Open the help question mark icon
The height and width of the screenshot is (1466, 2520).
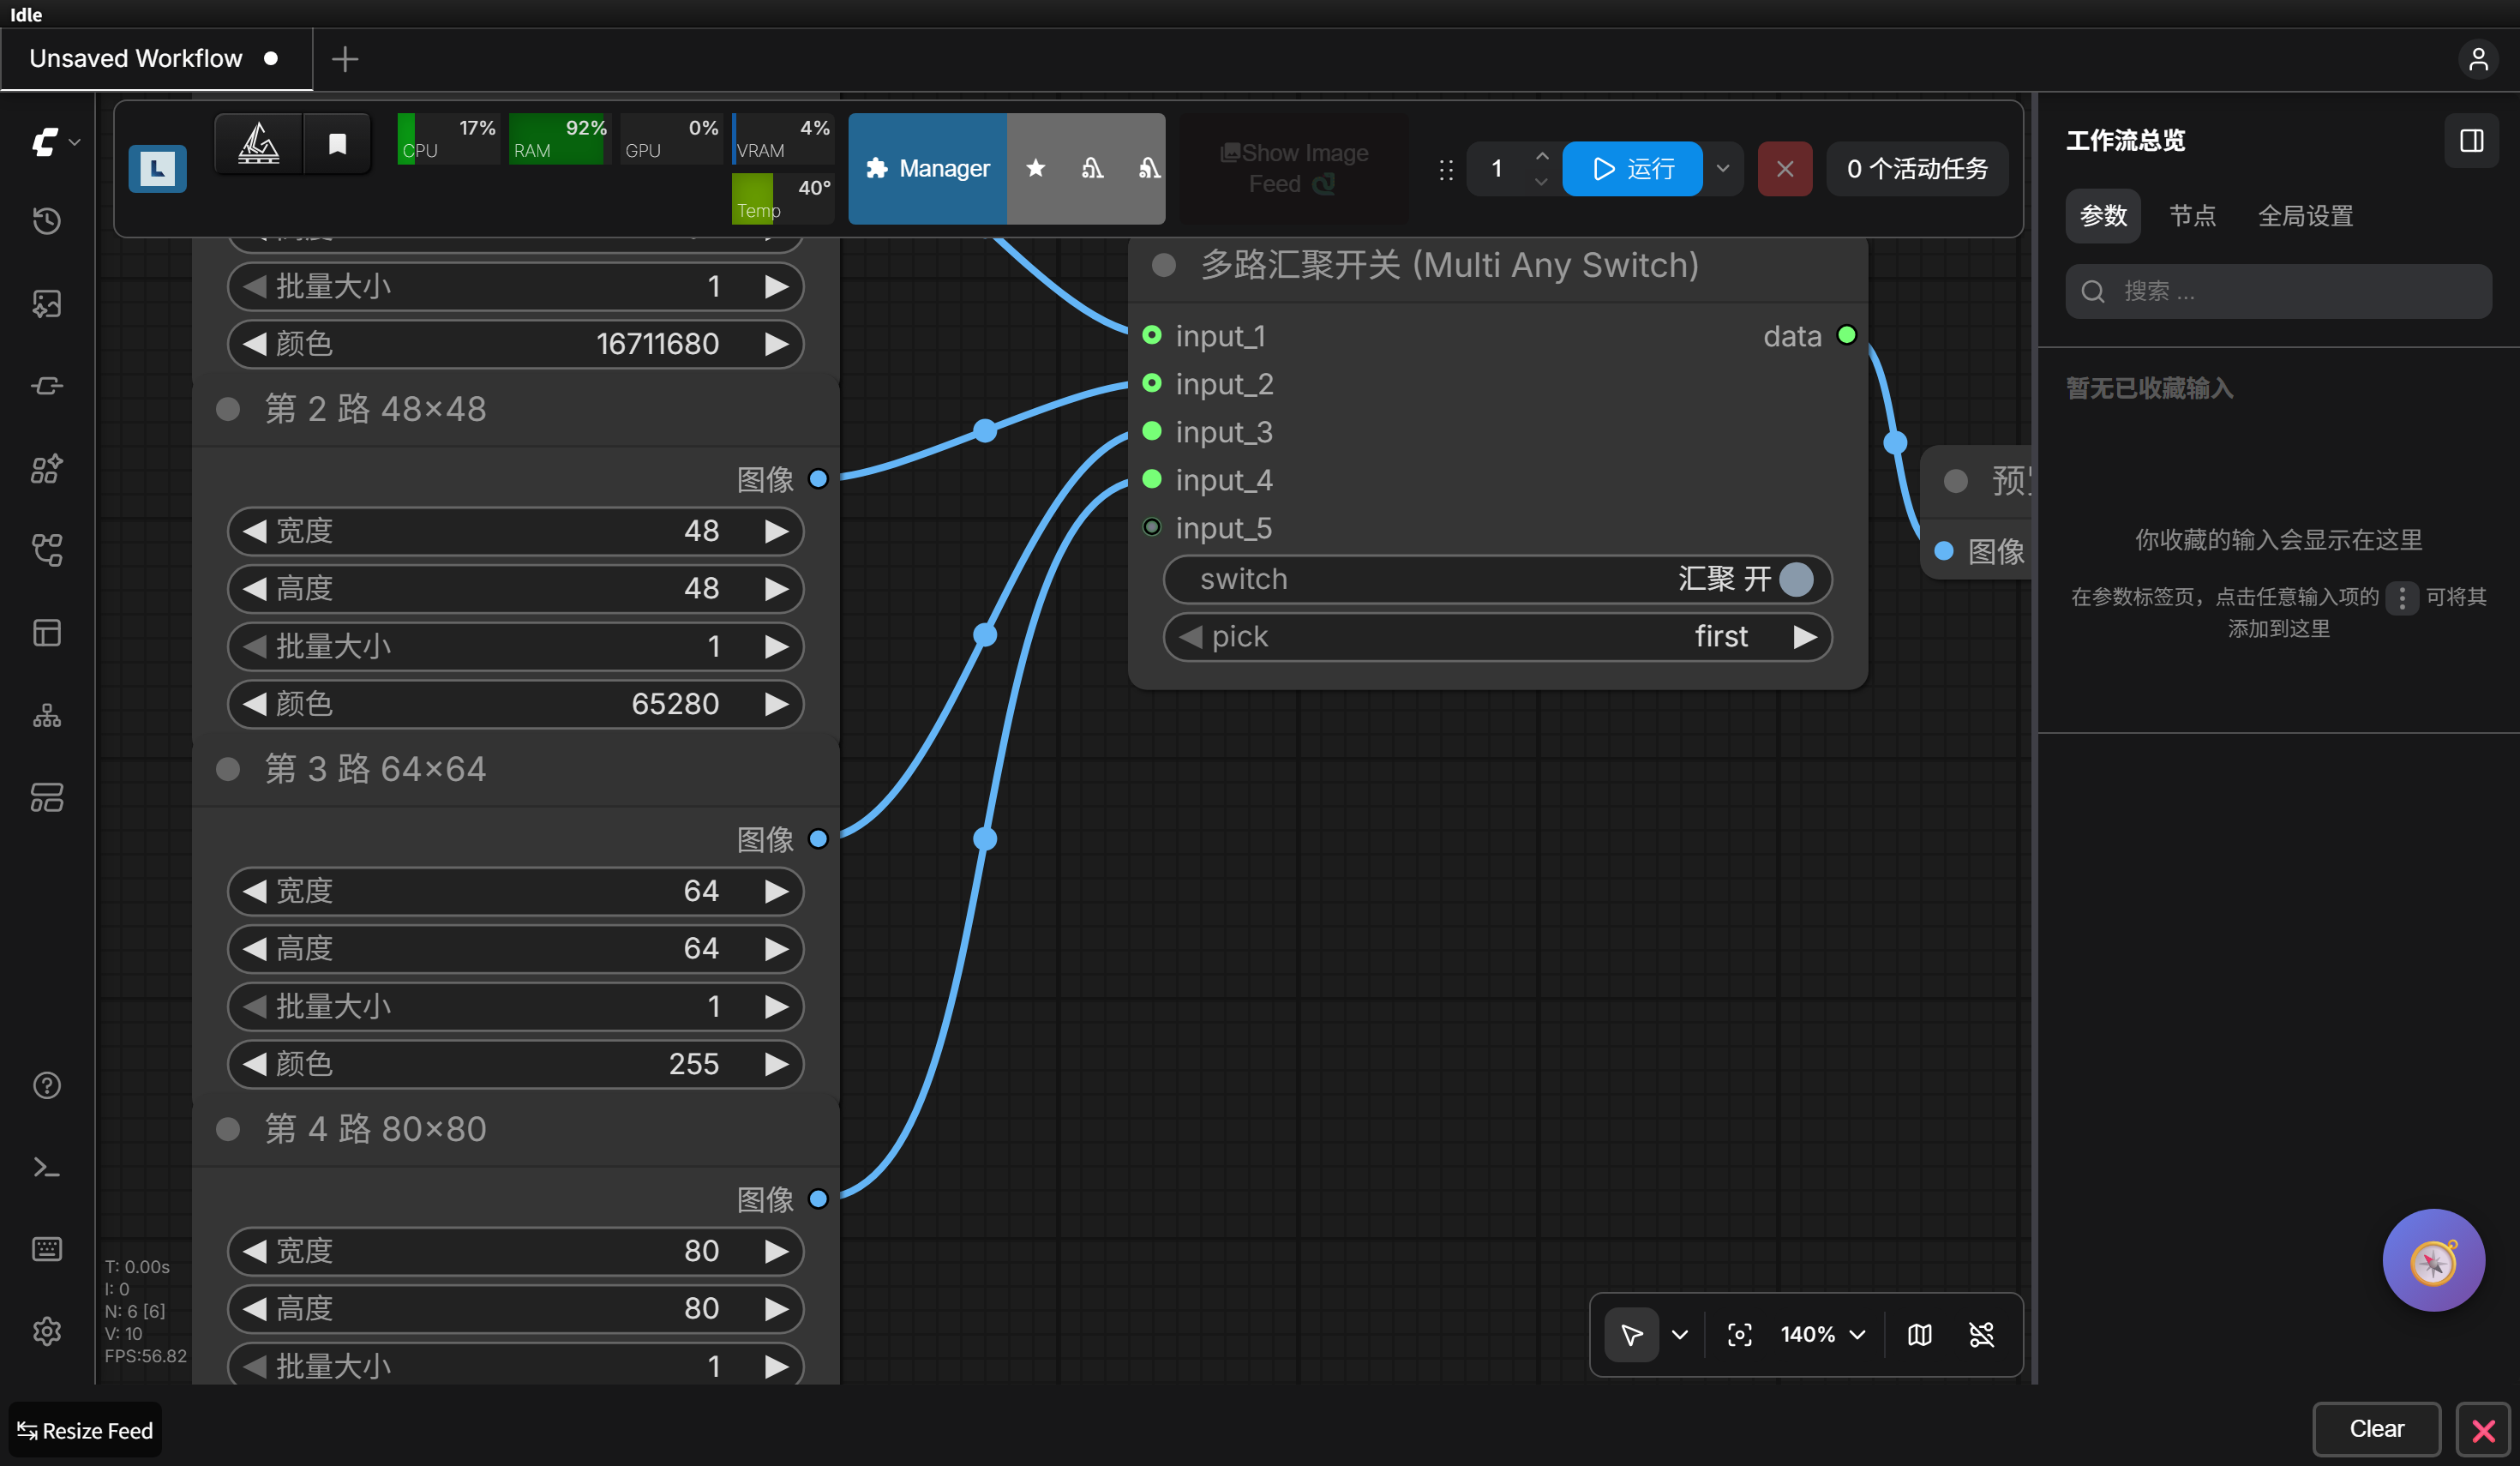47,1085
